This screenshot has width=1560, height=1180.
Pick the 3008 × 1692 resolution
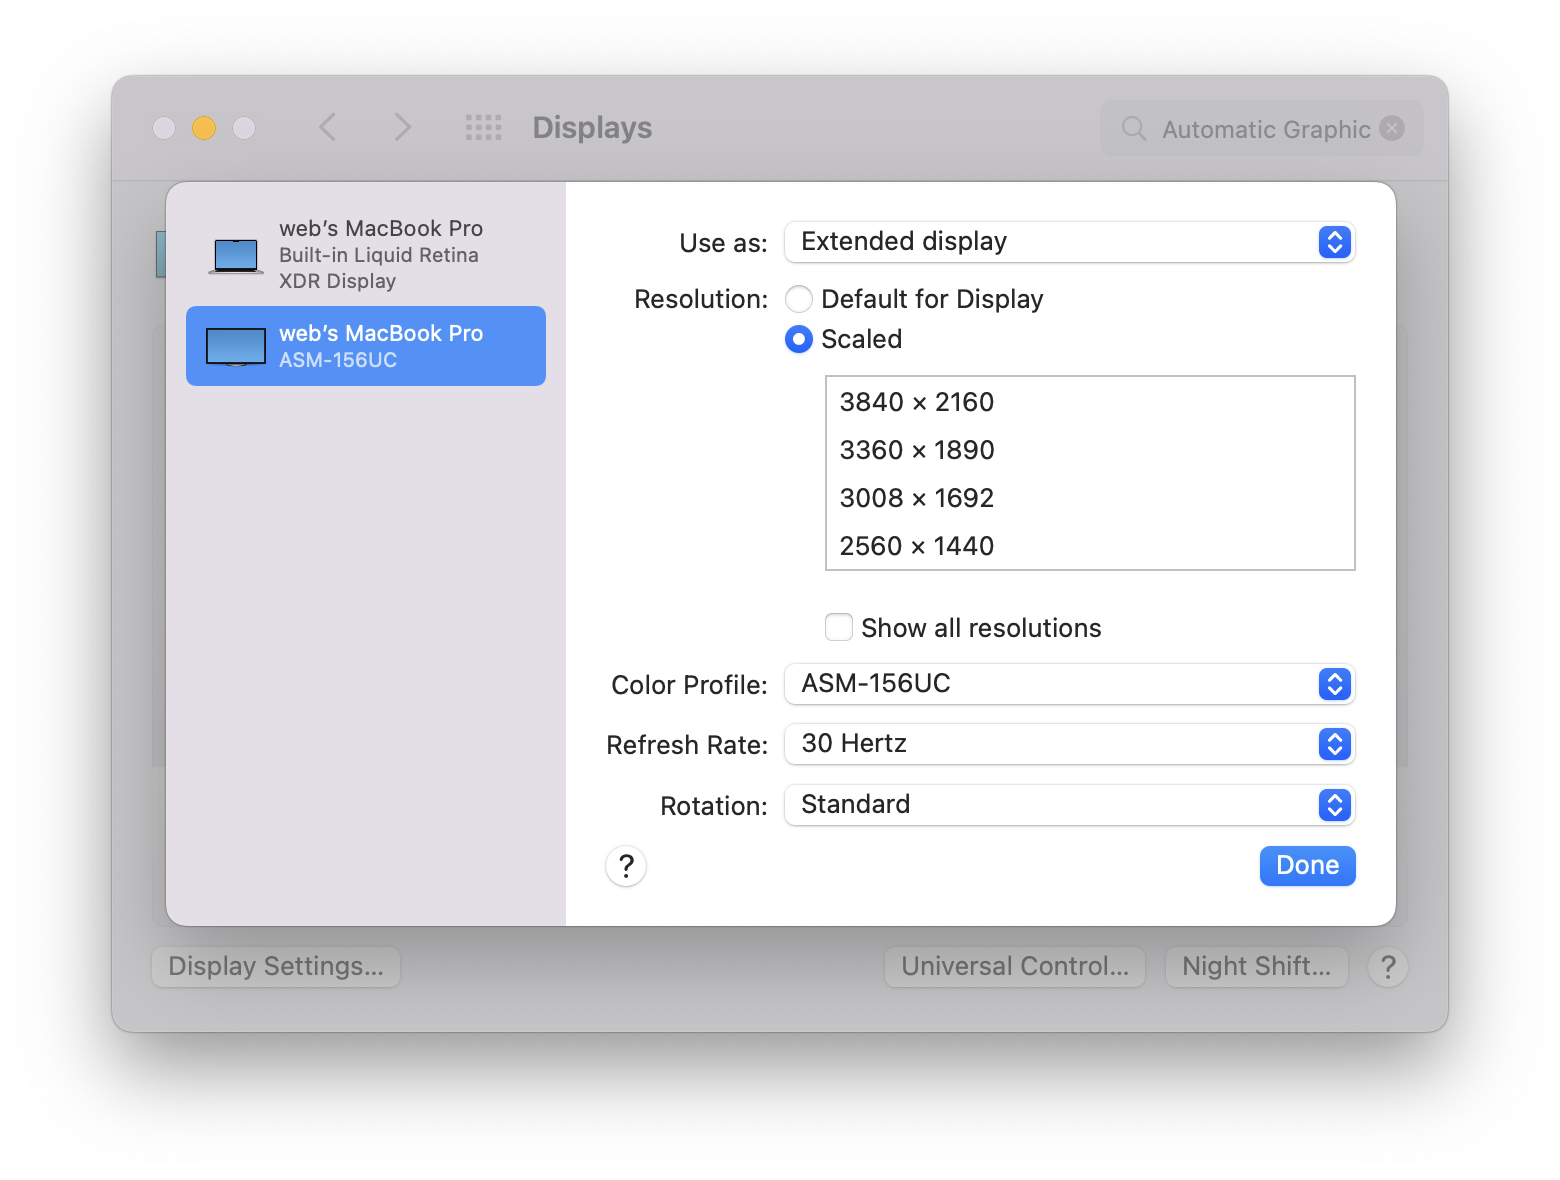pos(1090,498)
